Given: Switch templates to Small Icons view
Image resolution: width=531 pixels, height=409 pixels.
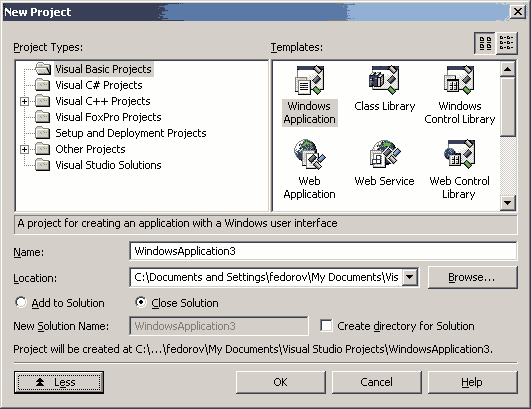Looking at the screenshot, I should point(506,43).
